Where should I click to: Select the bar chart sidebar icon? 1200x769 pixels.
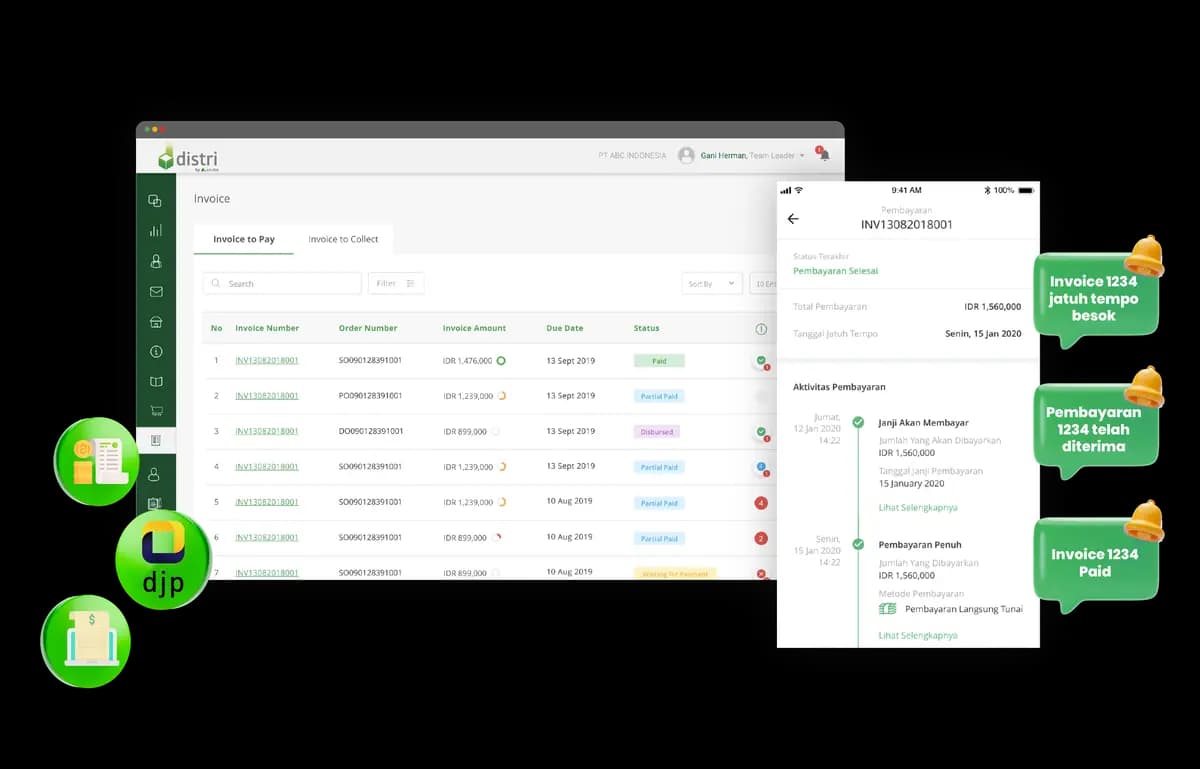156,231
